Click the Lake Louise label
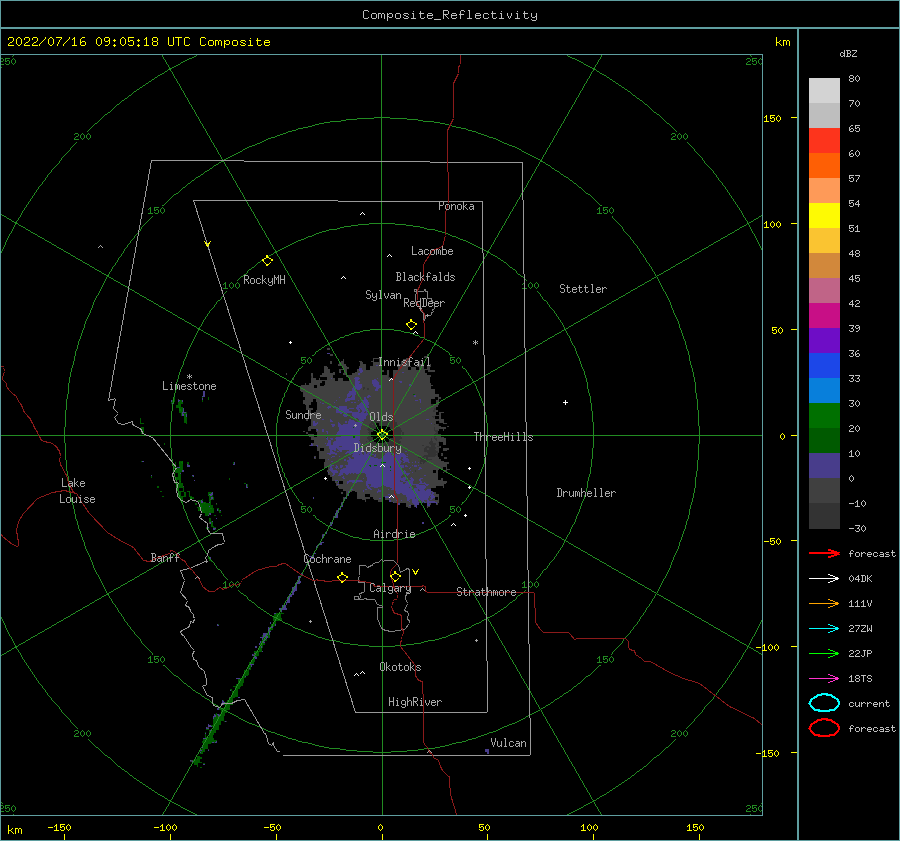Screen dimensions: 900x841 pyautogui.click(x=77, y=491)
